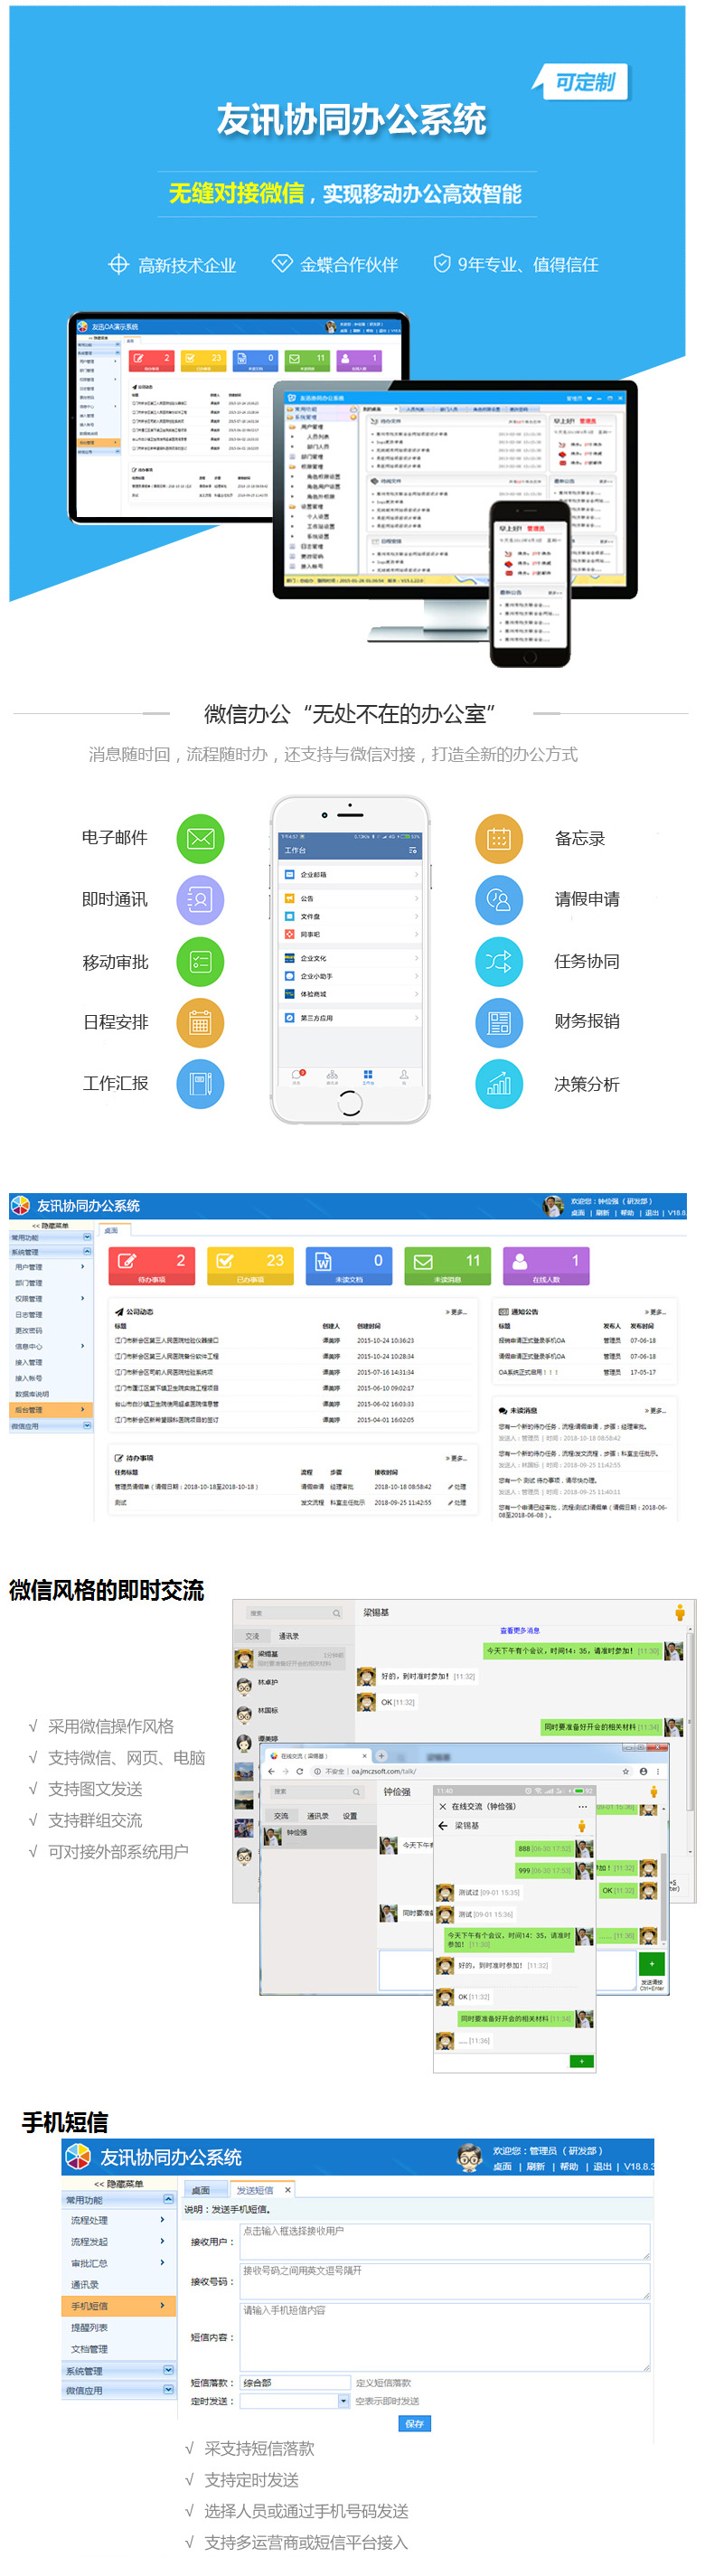Expand 微信应用 section in SMS sidebar
The width and height of the screenshot is (705, 2576).
(168, 2390)
